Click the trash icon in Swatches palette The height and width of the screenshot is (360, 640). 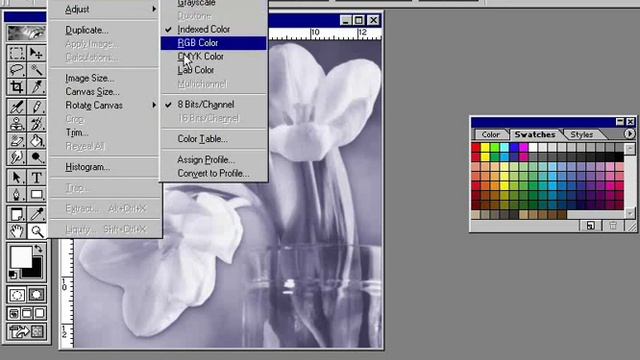click(x=613, y=226)
